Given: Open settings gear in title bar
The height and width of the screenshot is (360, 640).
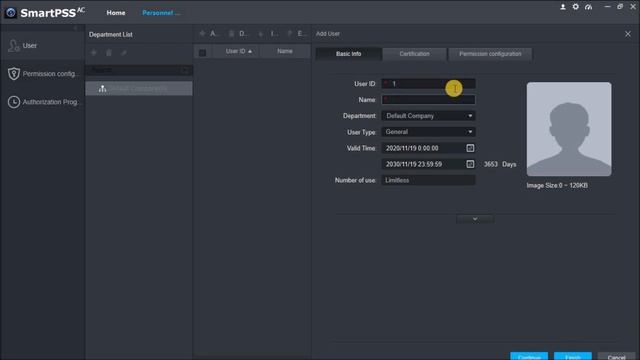Looking at the screenshot, I should (576, 7).
